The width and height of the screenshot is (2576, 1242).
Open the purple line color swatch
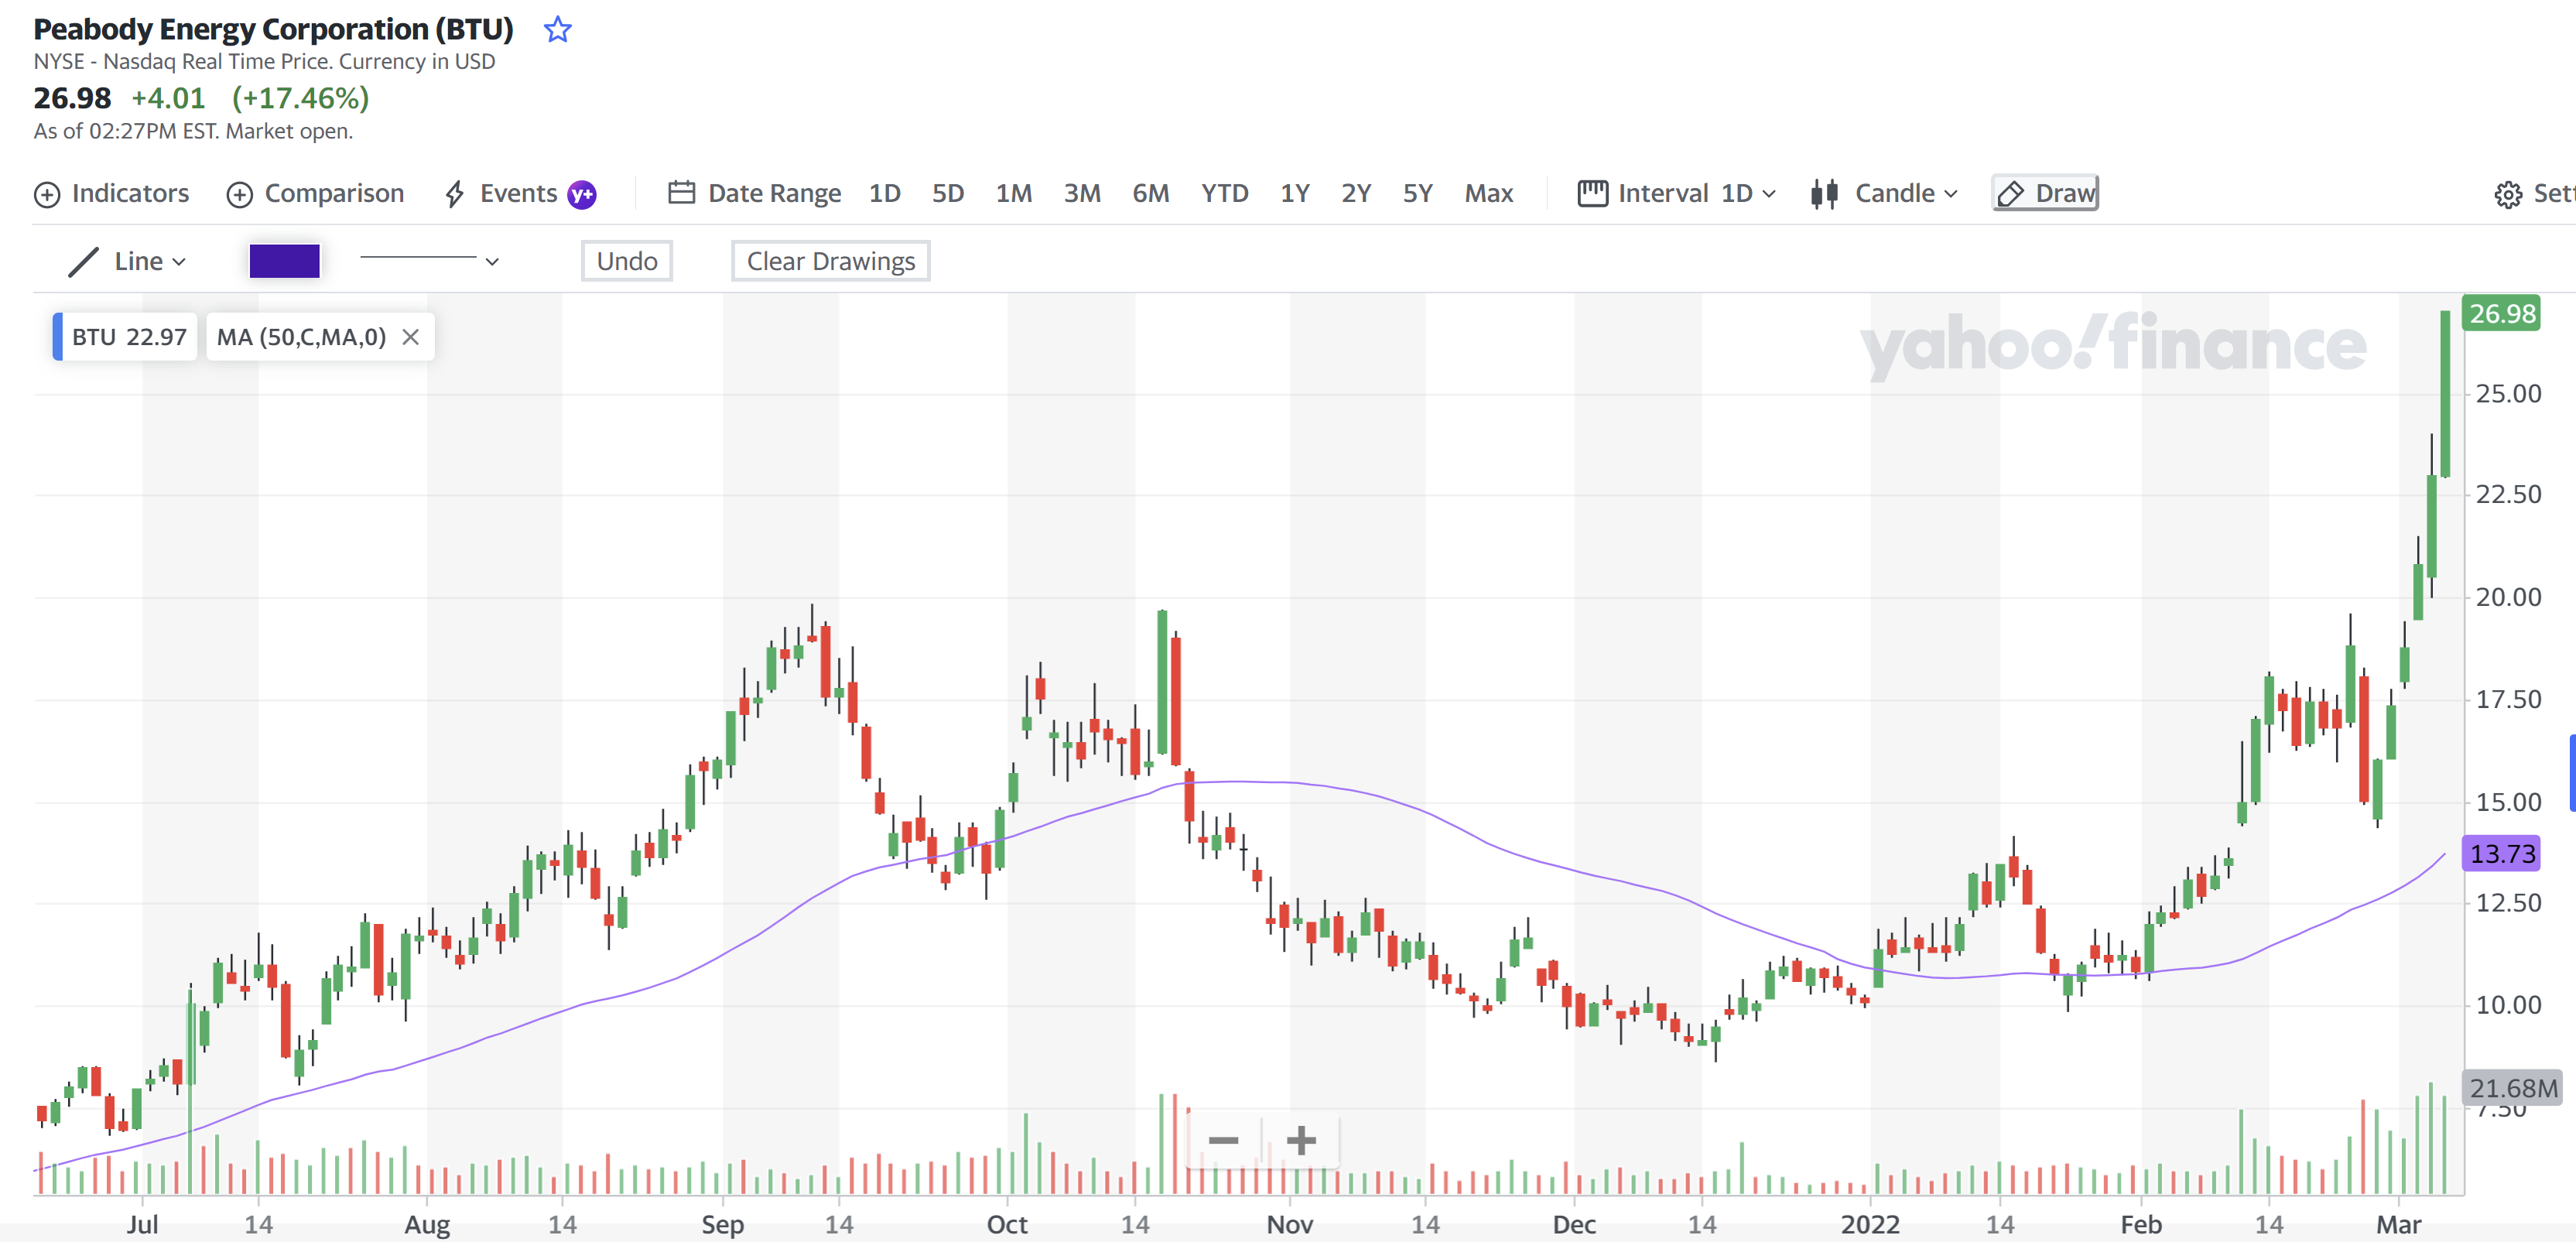(284, 261)
